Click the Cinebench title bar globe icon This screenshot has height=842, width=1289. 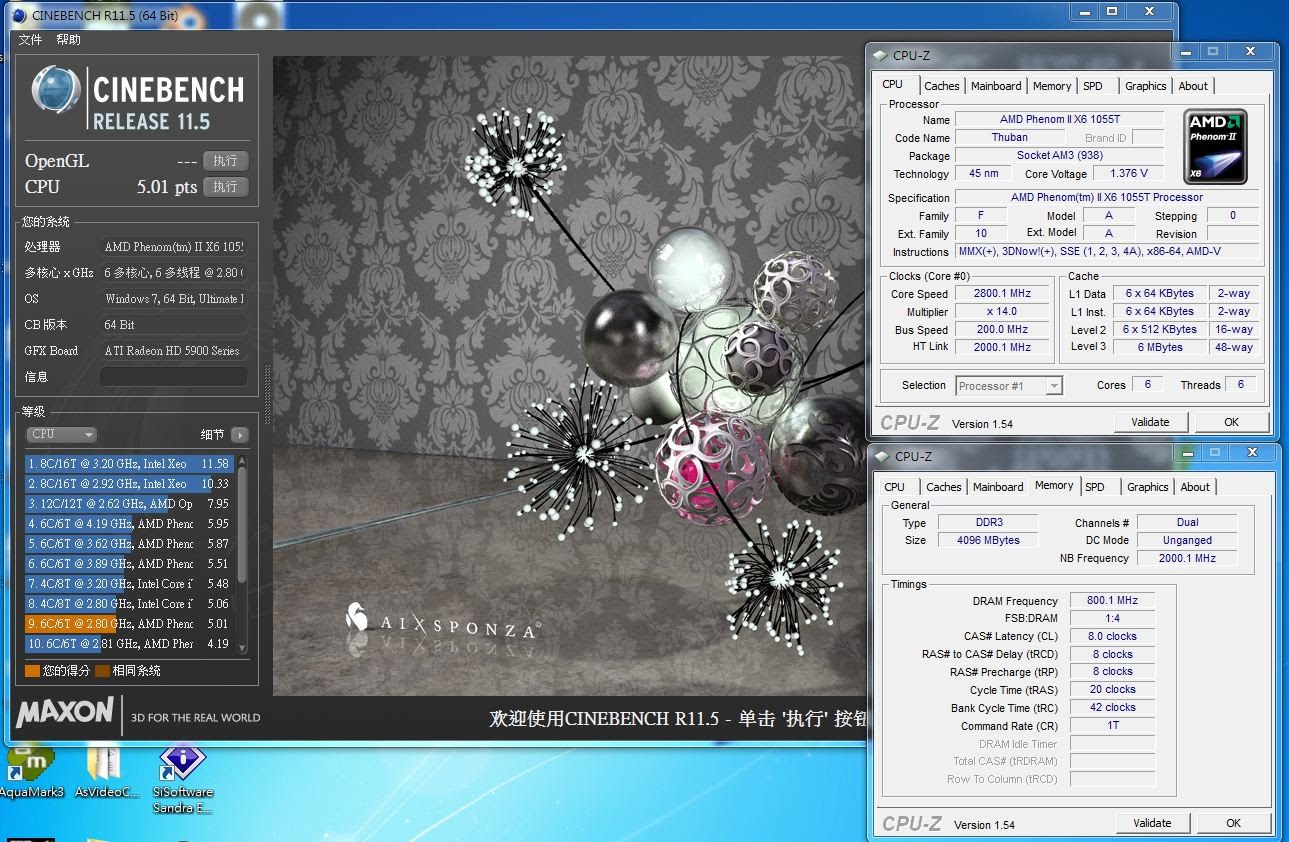[x=19, y=15]
